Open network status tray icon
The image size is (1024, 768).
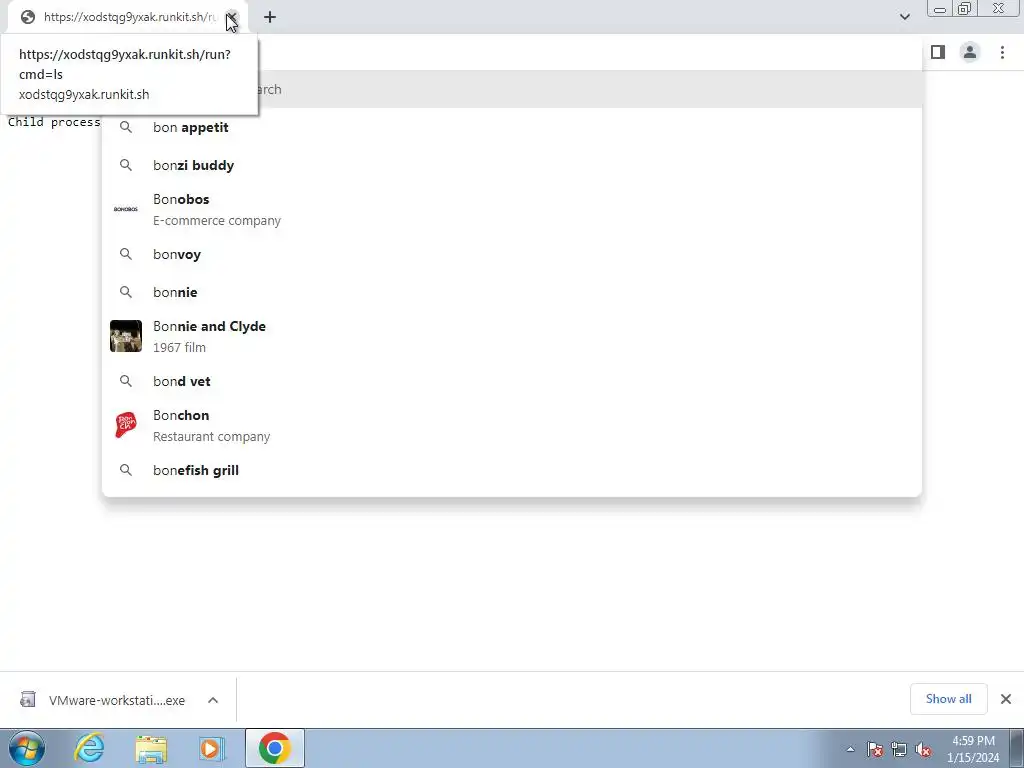(899, 749)
